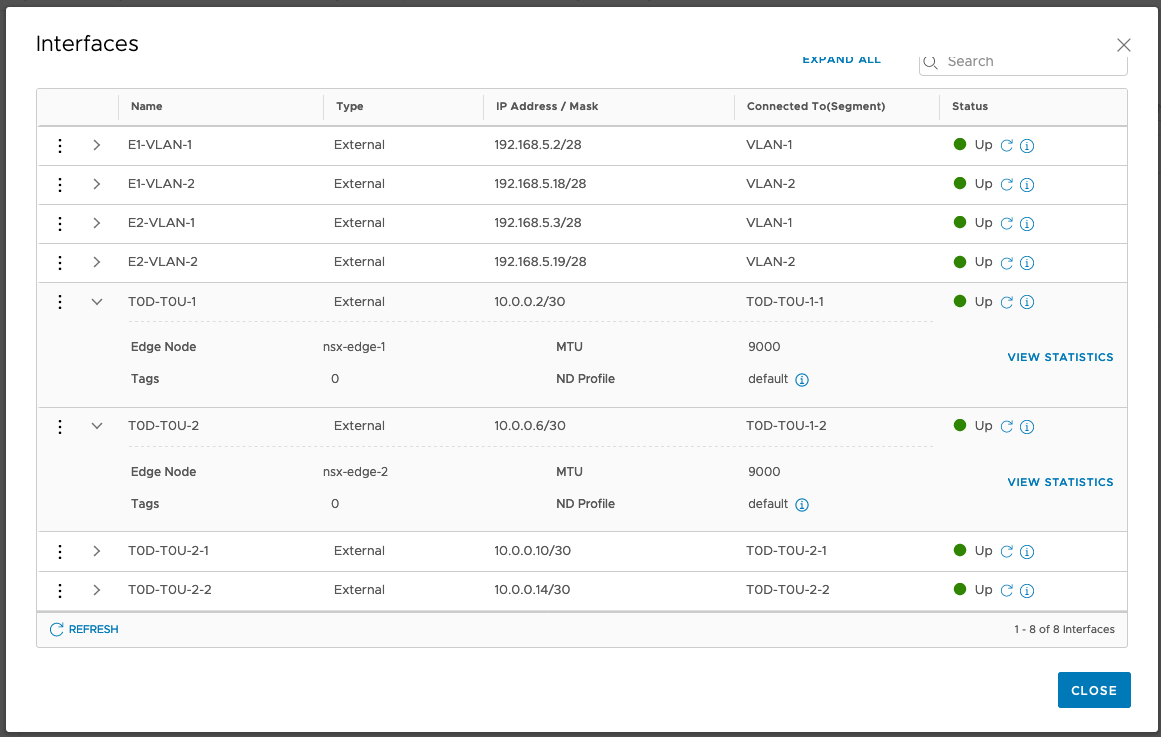
Task: Collapse the T0D-T0U-2 interface details
Action: pyautogui.click(x=97, y=427)
